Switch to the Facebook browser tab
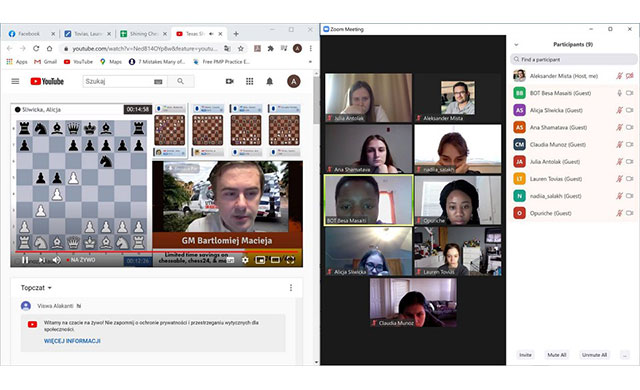Viewport: 640px width, 390px height. pos(29,34)
